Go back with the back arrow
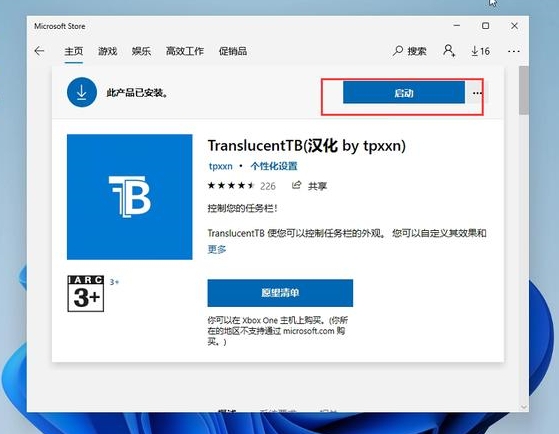 39,51
